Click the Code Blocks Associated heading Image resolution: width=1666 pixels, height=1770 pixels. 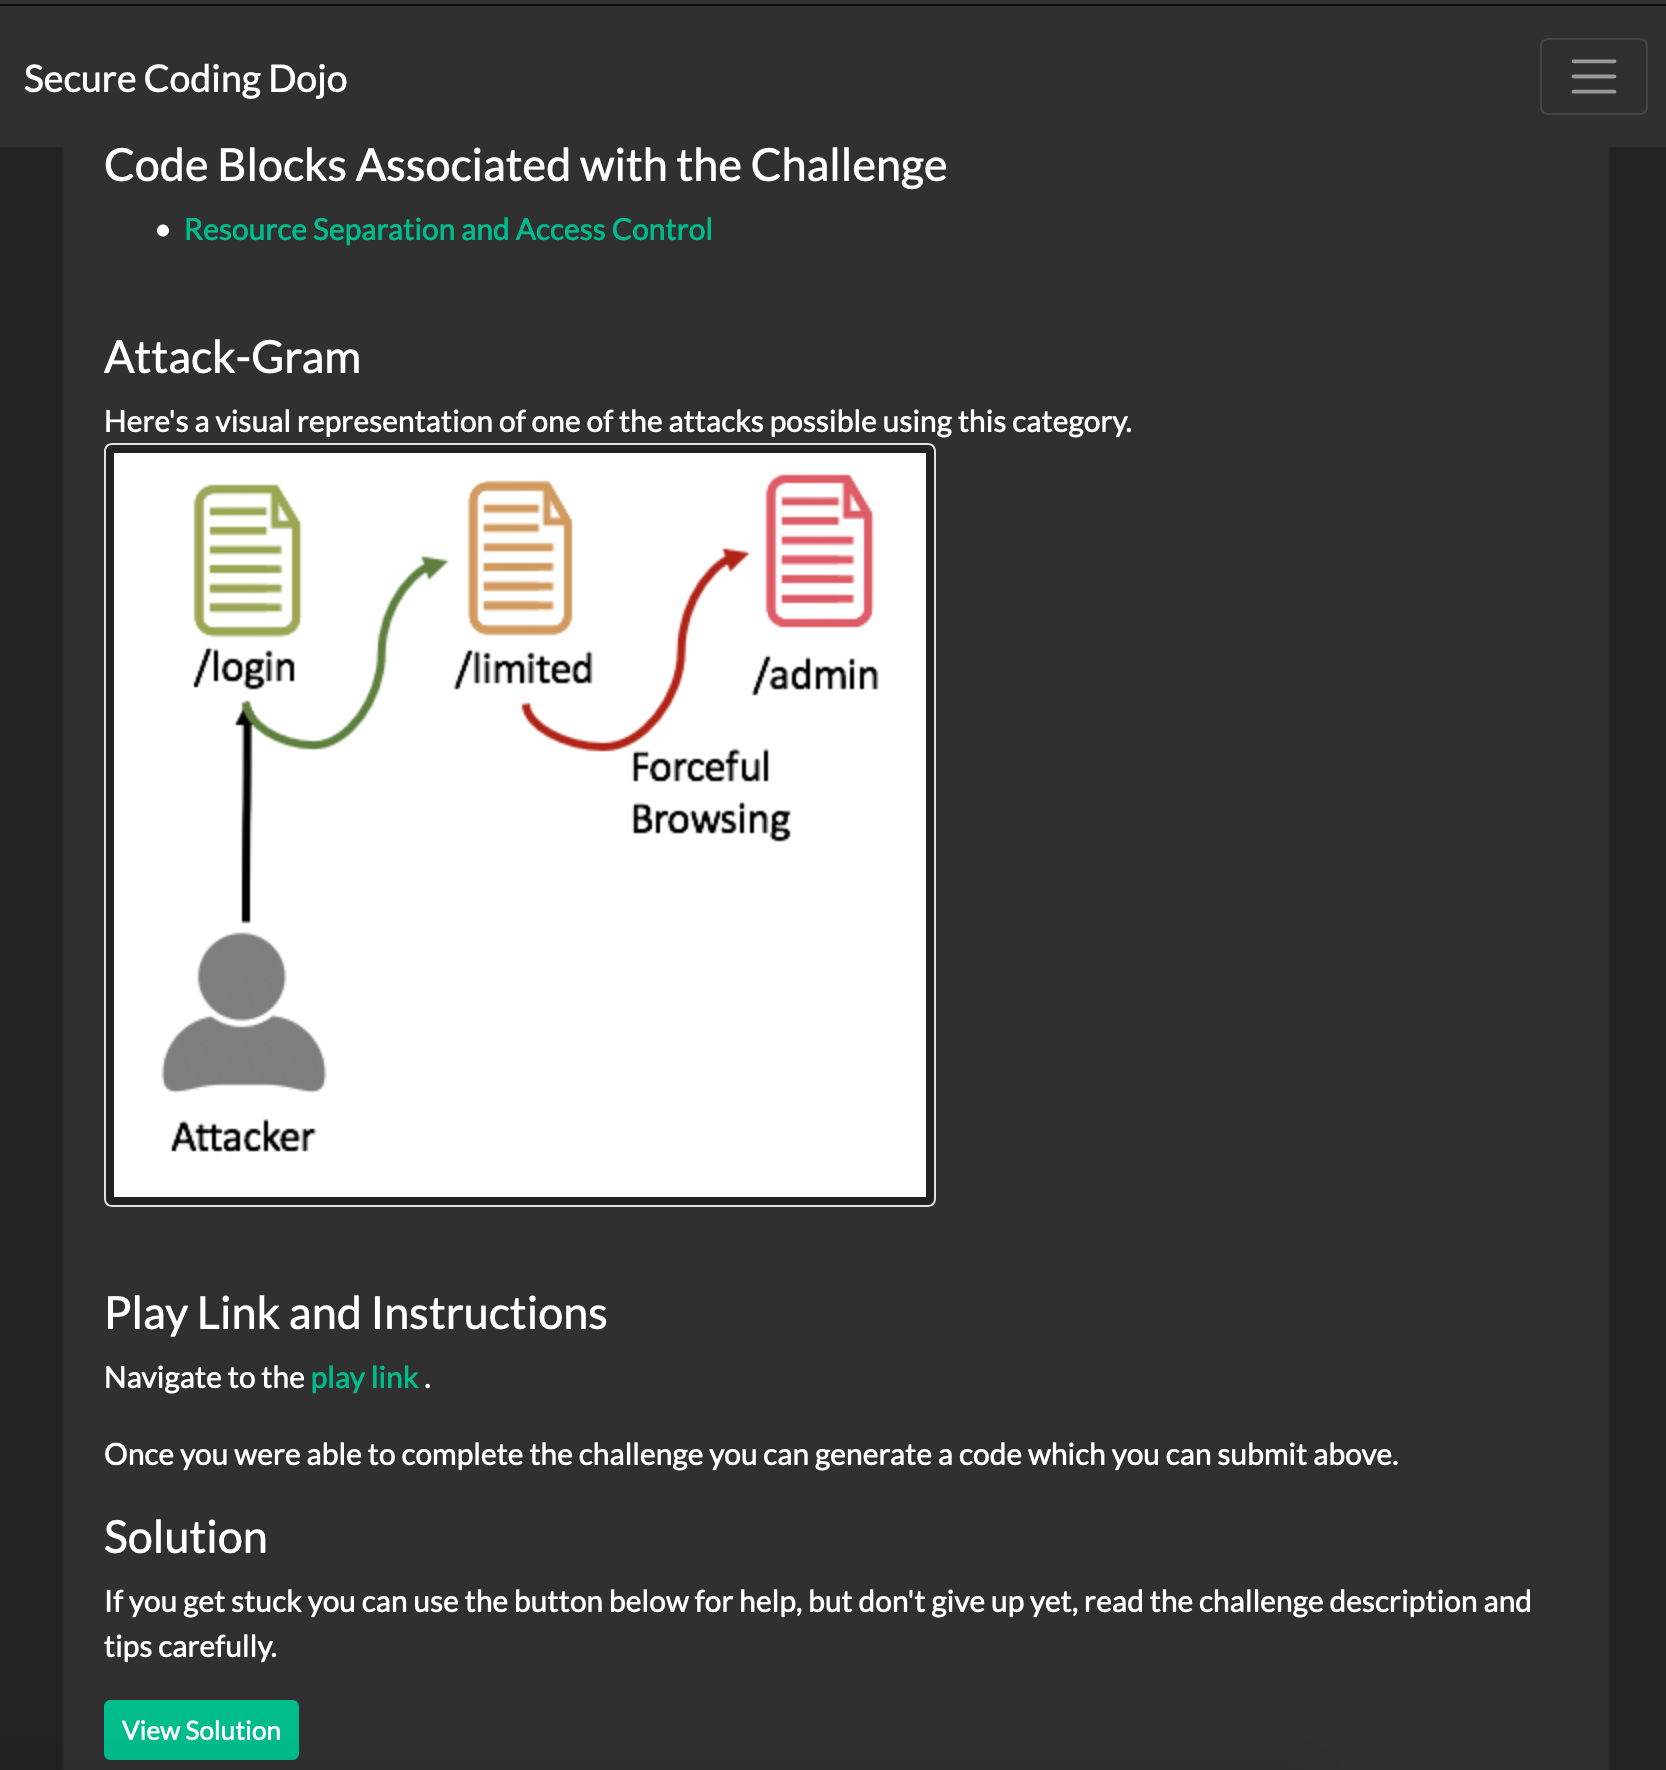(x=525, y=166)
